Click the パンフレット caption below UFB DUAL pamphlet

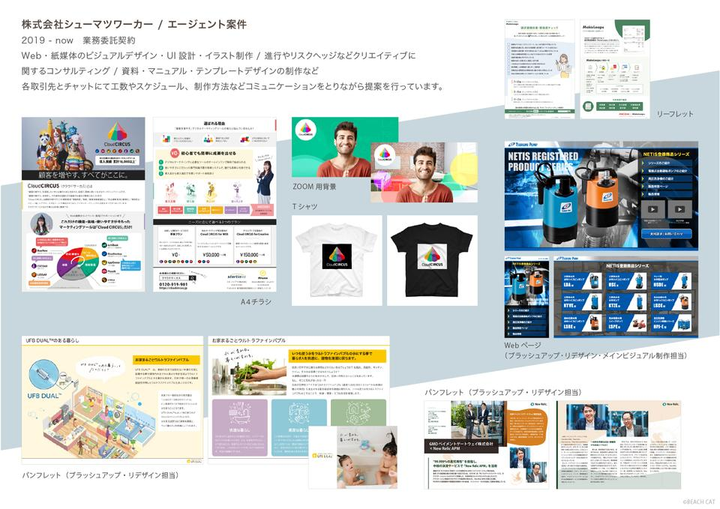pos(101,475)
